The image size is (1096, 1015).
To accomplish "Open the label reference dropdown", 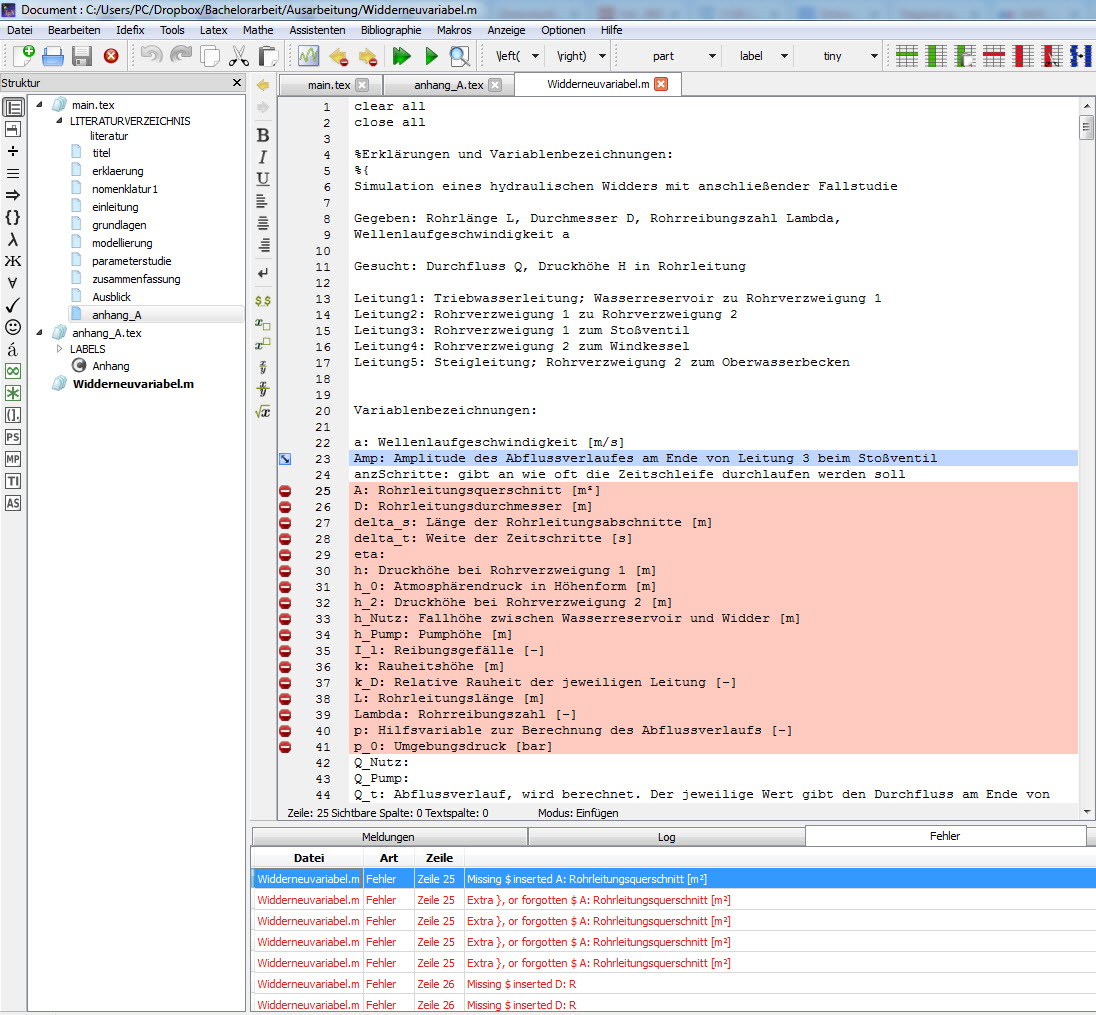I will coord(784,56).
